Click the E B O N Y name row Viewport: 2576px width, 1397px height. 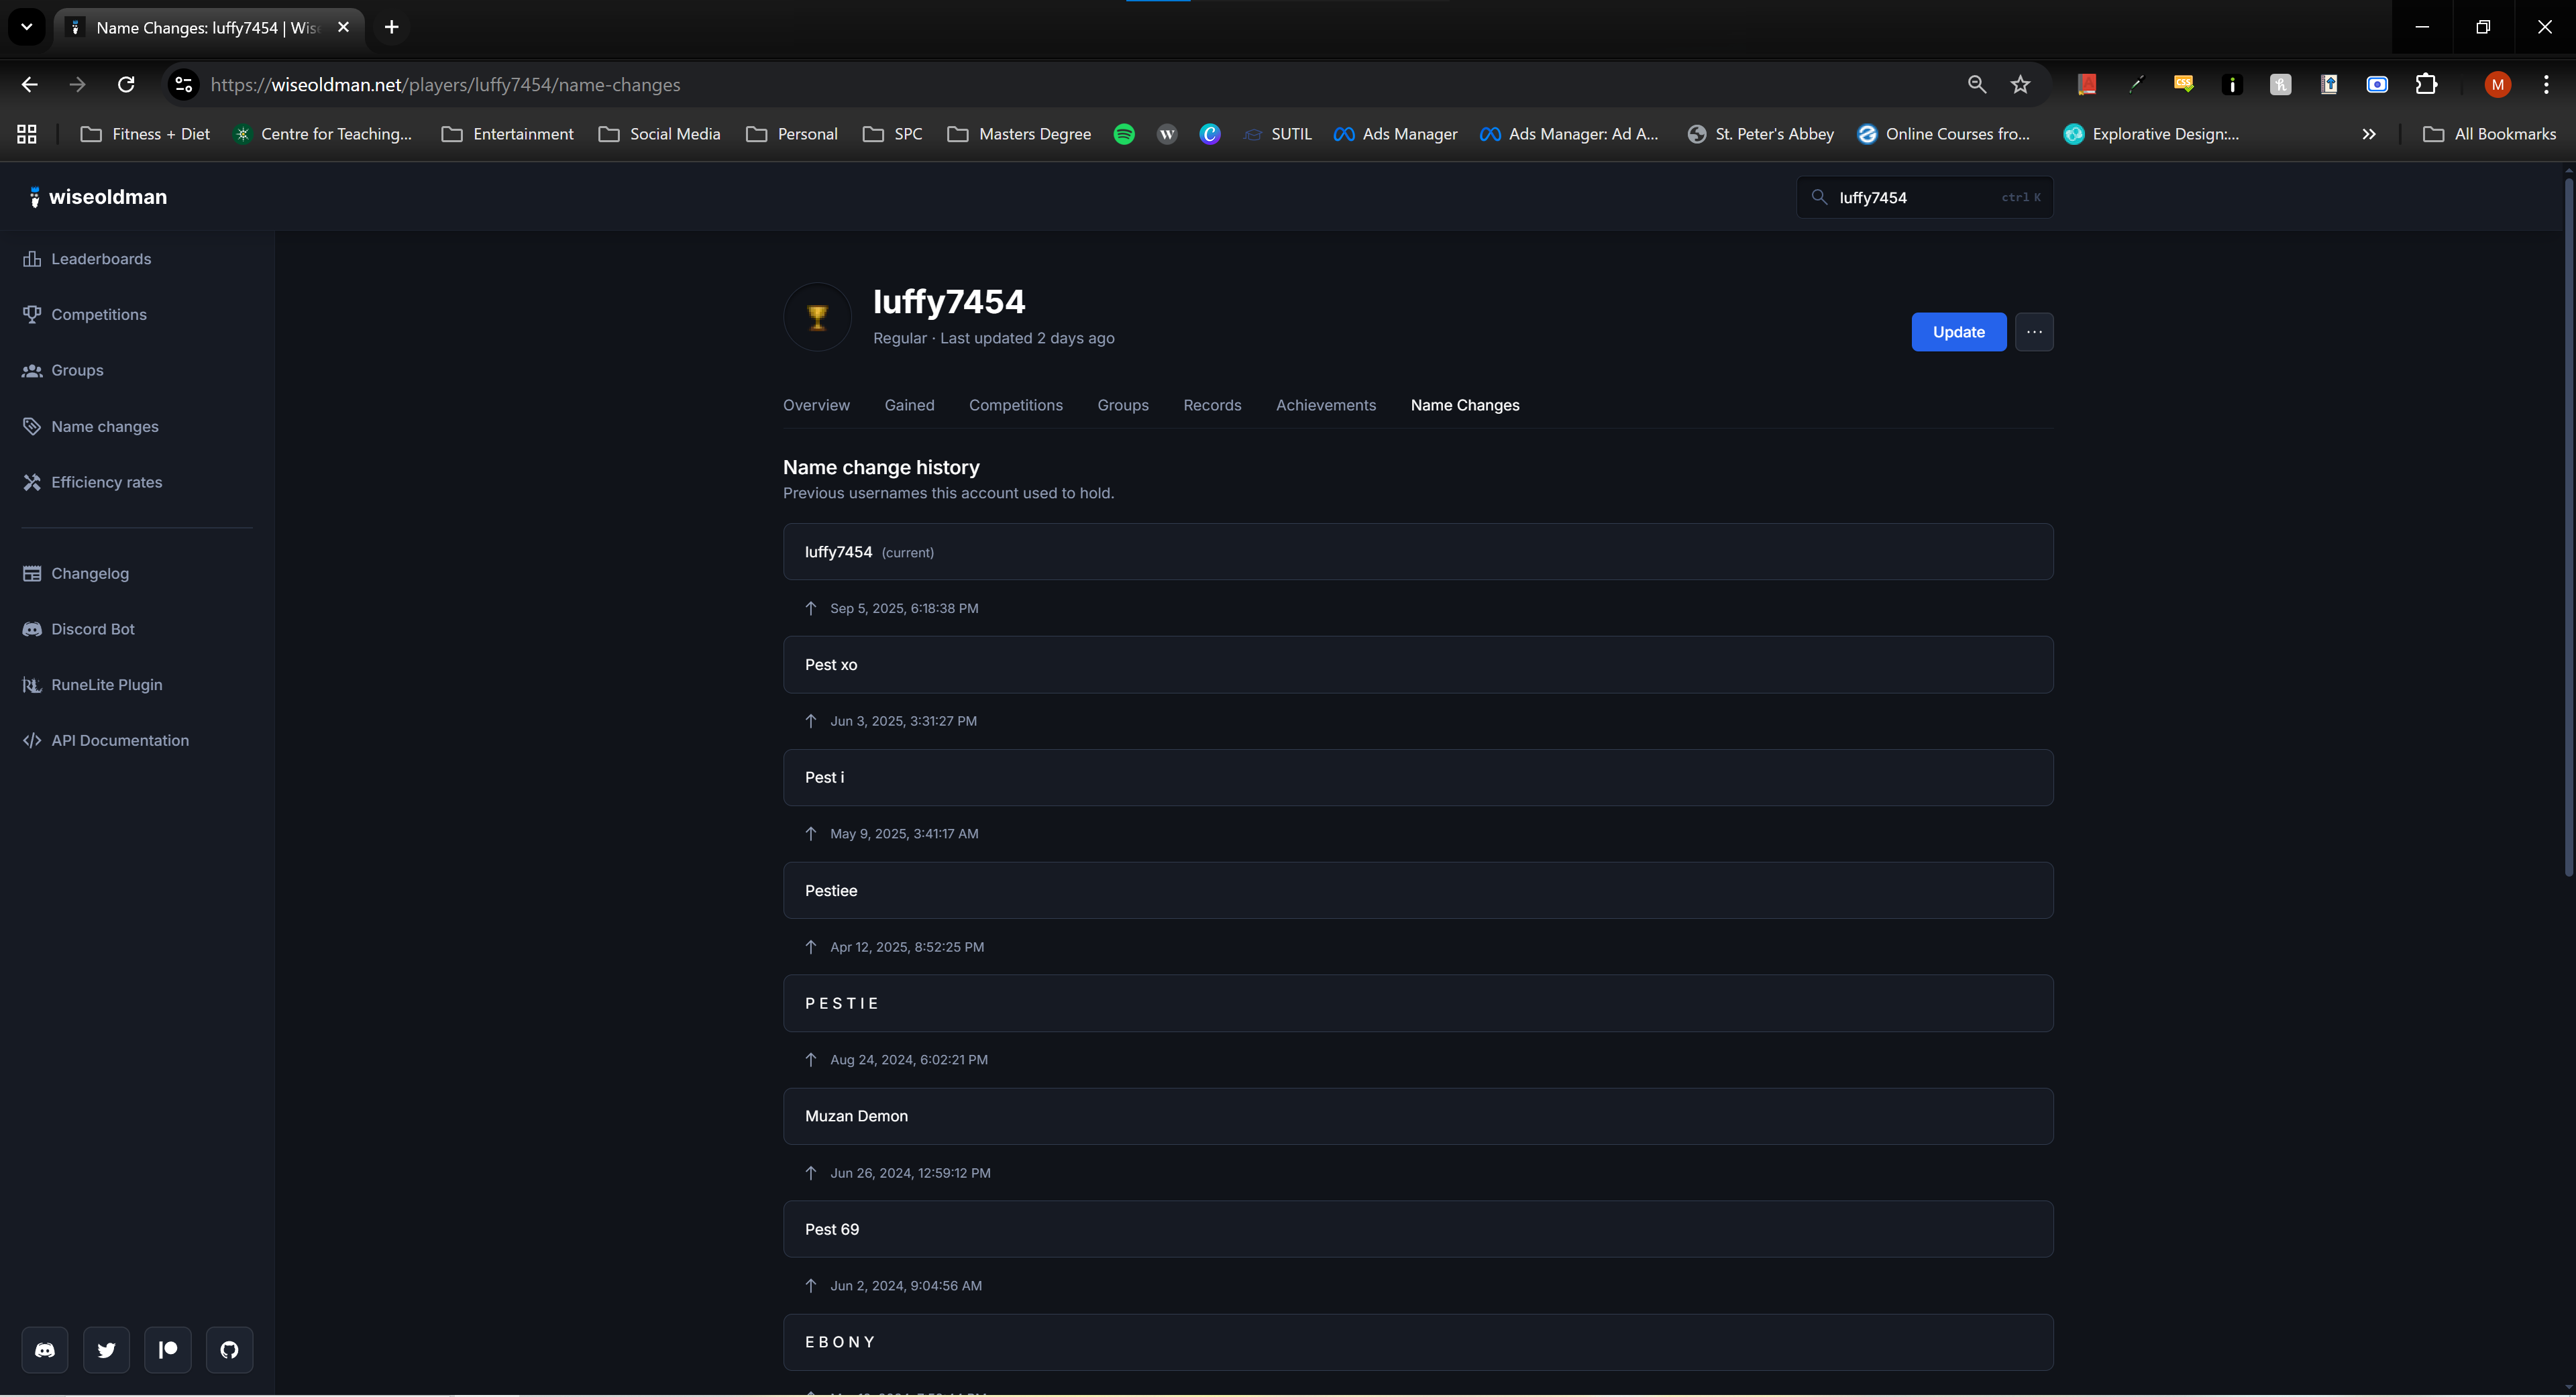[1418, 1342]
